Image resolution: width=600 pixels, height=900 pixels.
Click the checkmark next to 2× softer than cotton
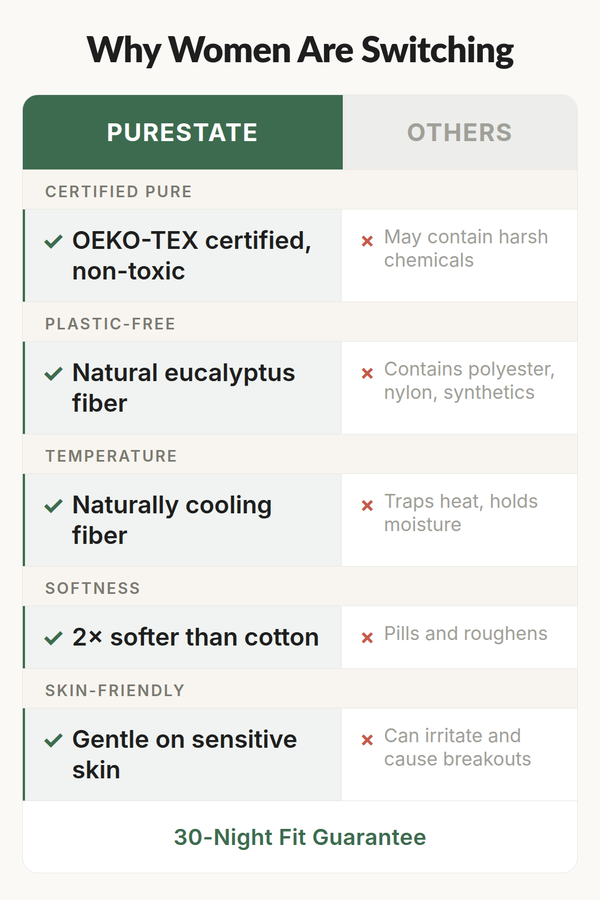point(54,637)
